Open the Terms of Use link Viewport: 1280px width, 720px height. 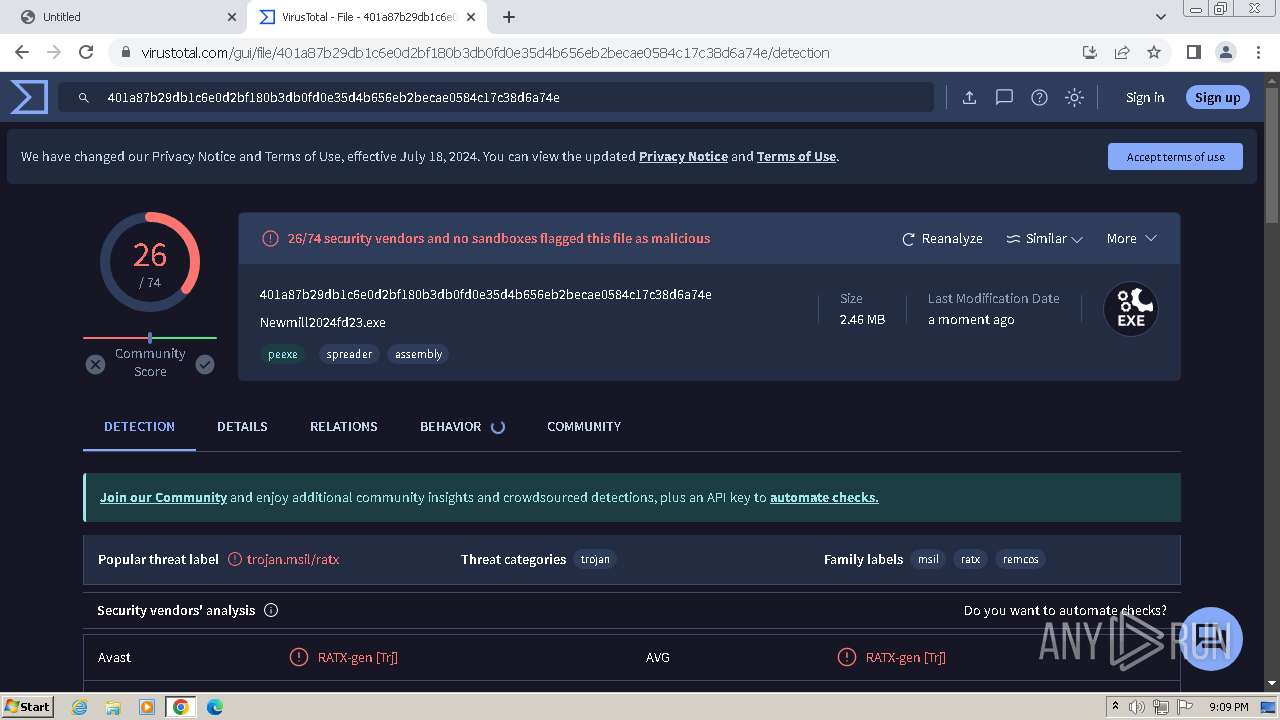tap(796, 156)
